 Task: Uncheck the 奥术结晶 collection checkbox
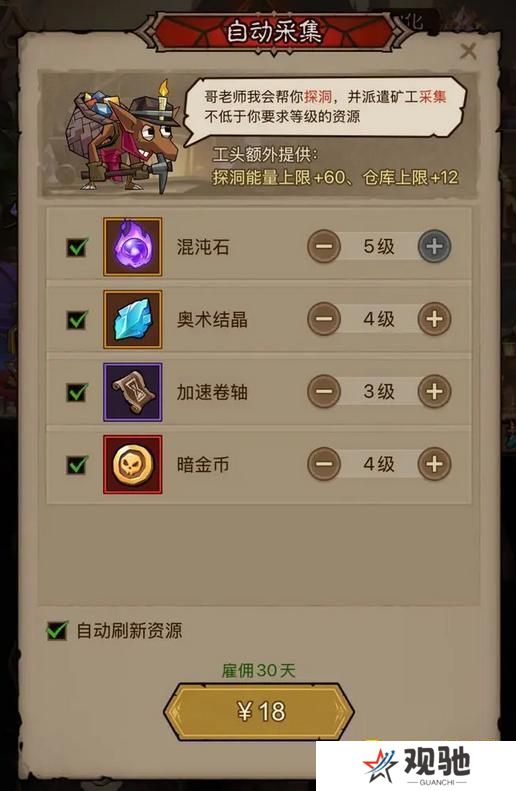pyautogui.click(x=77, y=320)
